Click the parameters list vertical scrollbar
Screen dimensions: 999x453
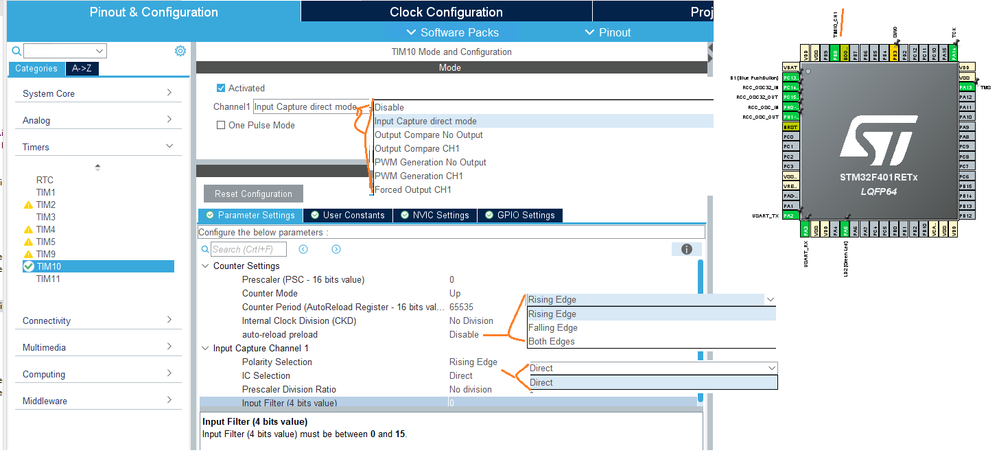701,331
